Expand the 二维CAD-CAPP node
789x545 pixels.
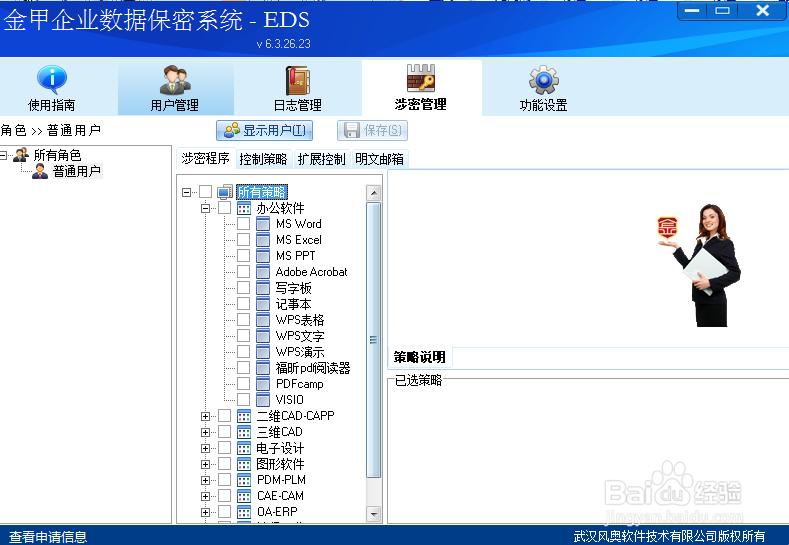(x=205, y=416)
